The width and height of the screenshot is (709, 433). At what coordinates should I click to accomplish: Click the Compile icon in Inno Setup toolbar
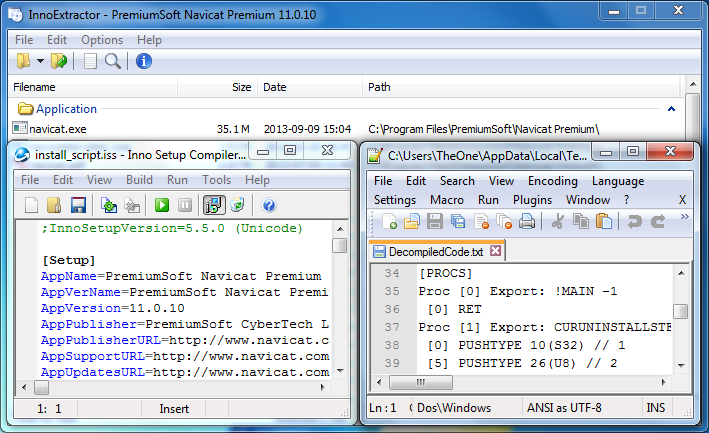pyautogui.click(x=109, y=205)
